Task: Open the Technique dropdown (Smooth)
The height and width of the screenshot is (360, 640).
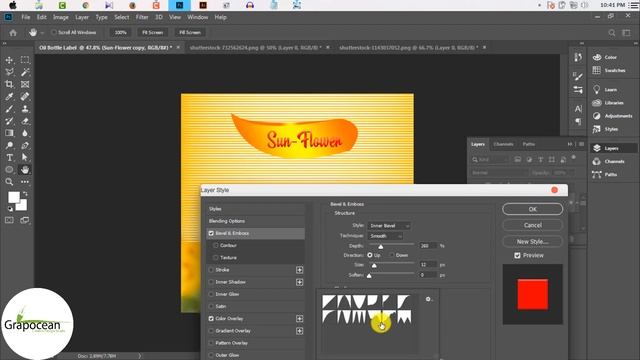Action: click(x=385, y=236)
